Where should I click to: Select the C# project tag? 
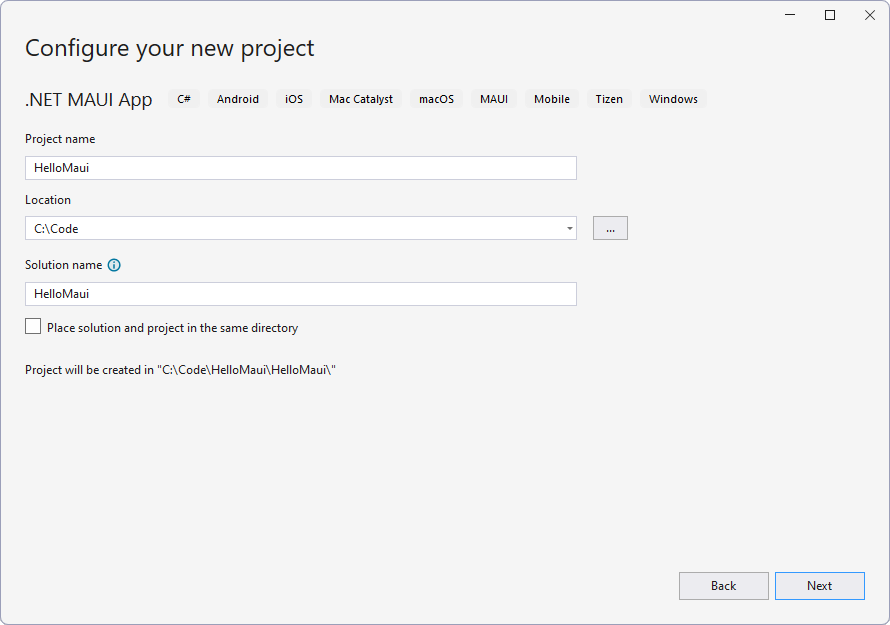(184, 98)
